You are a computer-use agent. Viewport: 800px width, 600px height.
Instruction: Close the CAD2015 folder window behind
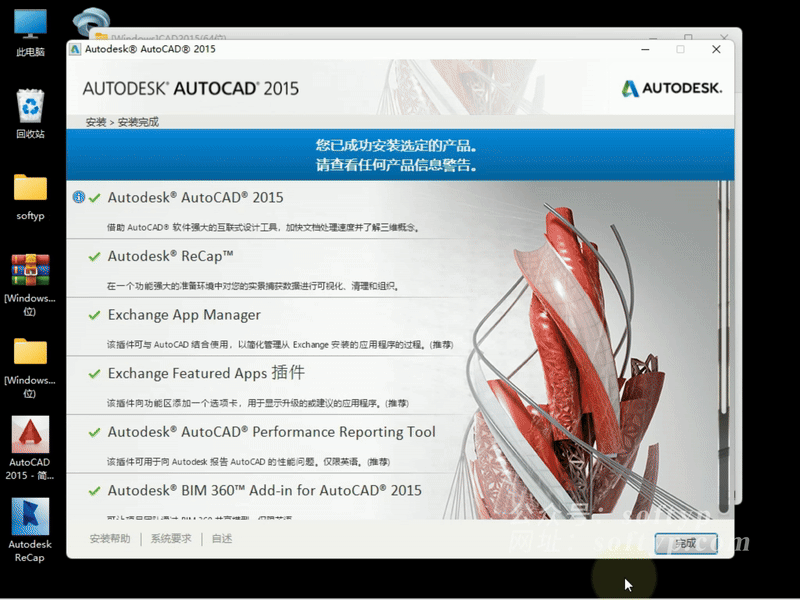(724, 37)
